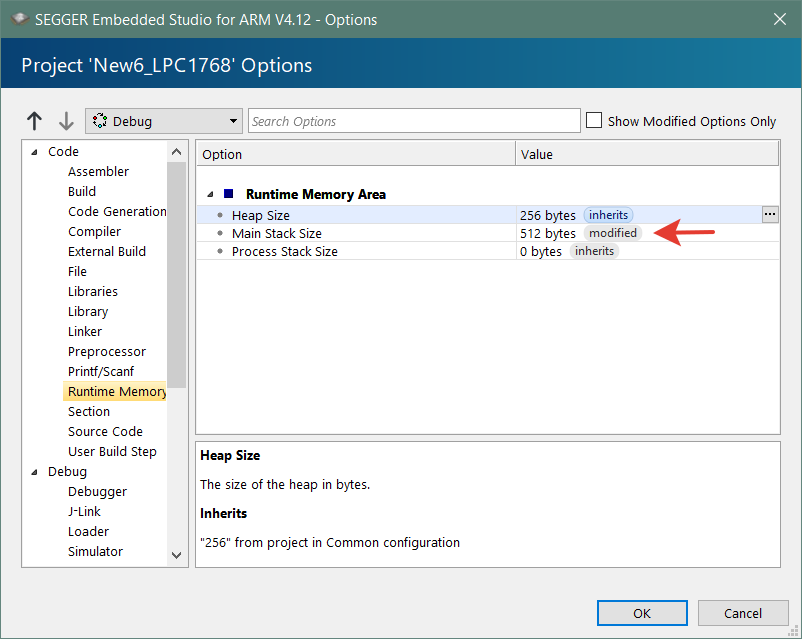
Task: Select Loader in the options tree
Action: 88,532
